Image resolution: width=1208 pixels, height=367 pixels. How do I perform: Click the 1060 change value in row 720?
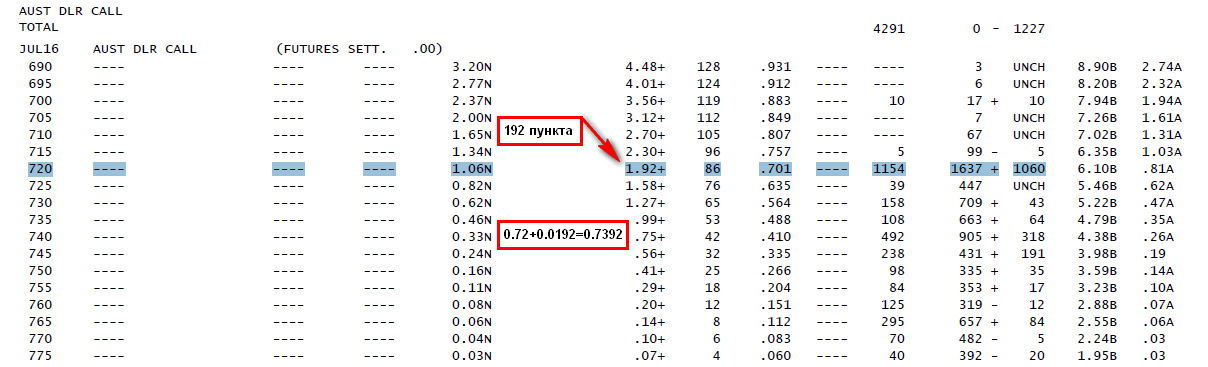click(1029, 169)
